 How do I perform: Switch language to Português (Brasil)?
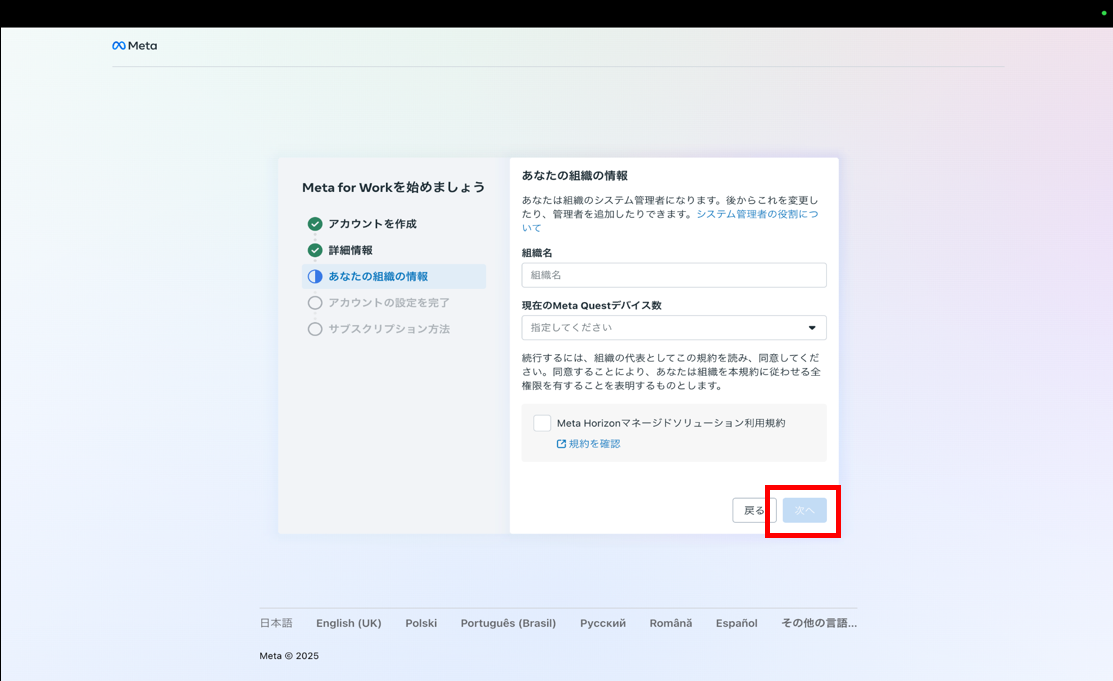tap(508, 623)
